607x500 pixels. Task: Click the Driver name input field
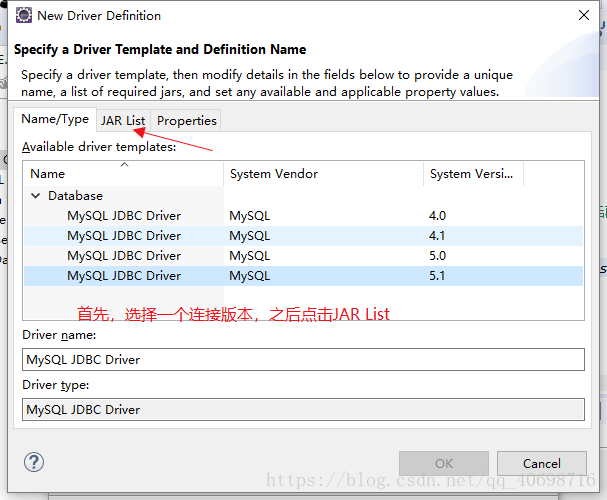[x=303, y=360]
